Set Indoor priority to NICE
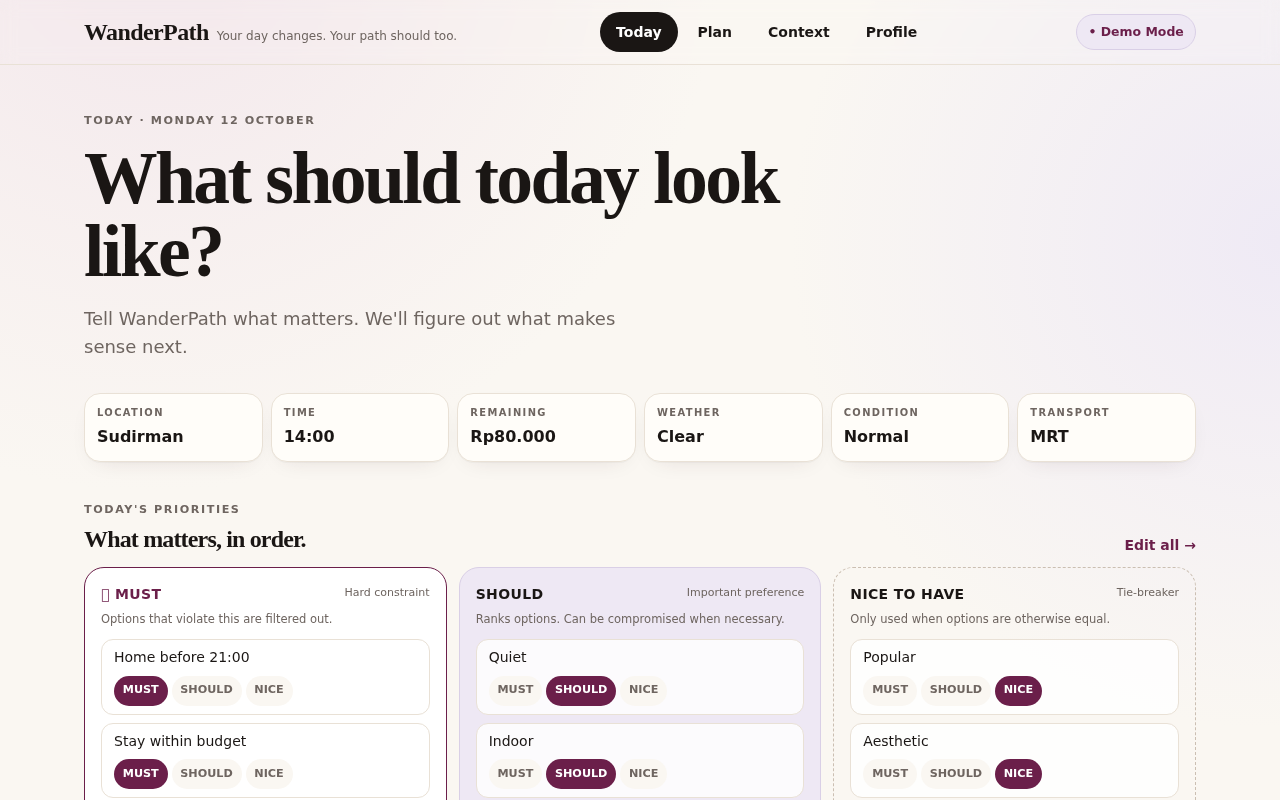The width and height of the screenshot is (1280, 800). coord(644,774)
